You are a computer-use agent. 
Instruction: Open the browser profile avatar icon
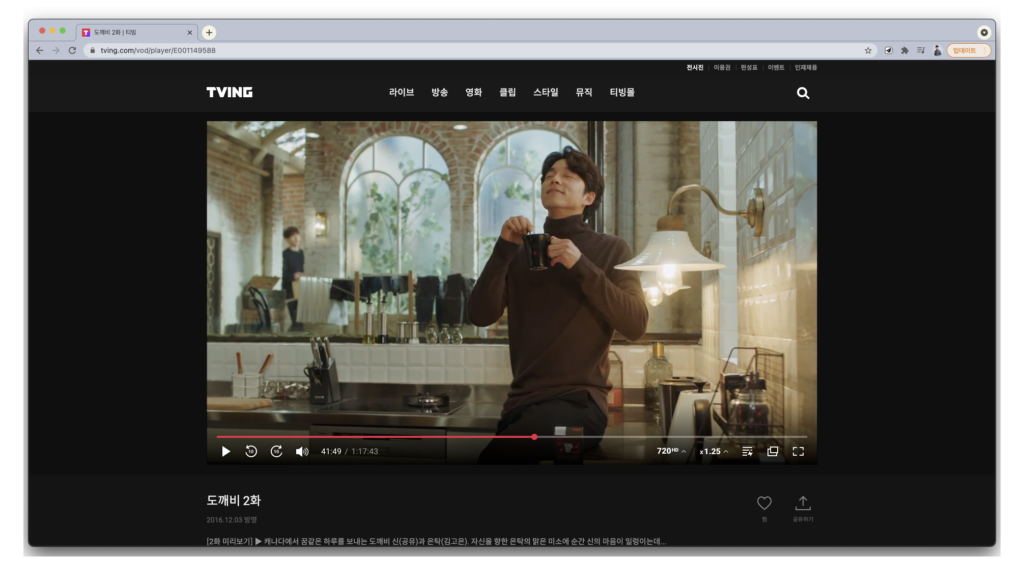(x=937, y=50)
